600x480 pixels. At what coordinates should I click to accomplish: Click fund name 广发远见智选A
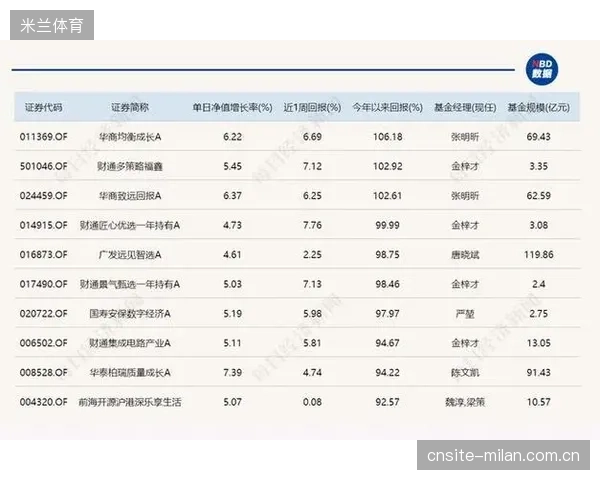130,255
